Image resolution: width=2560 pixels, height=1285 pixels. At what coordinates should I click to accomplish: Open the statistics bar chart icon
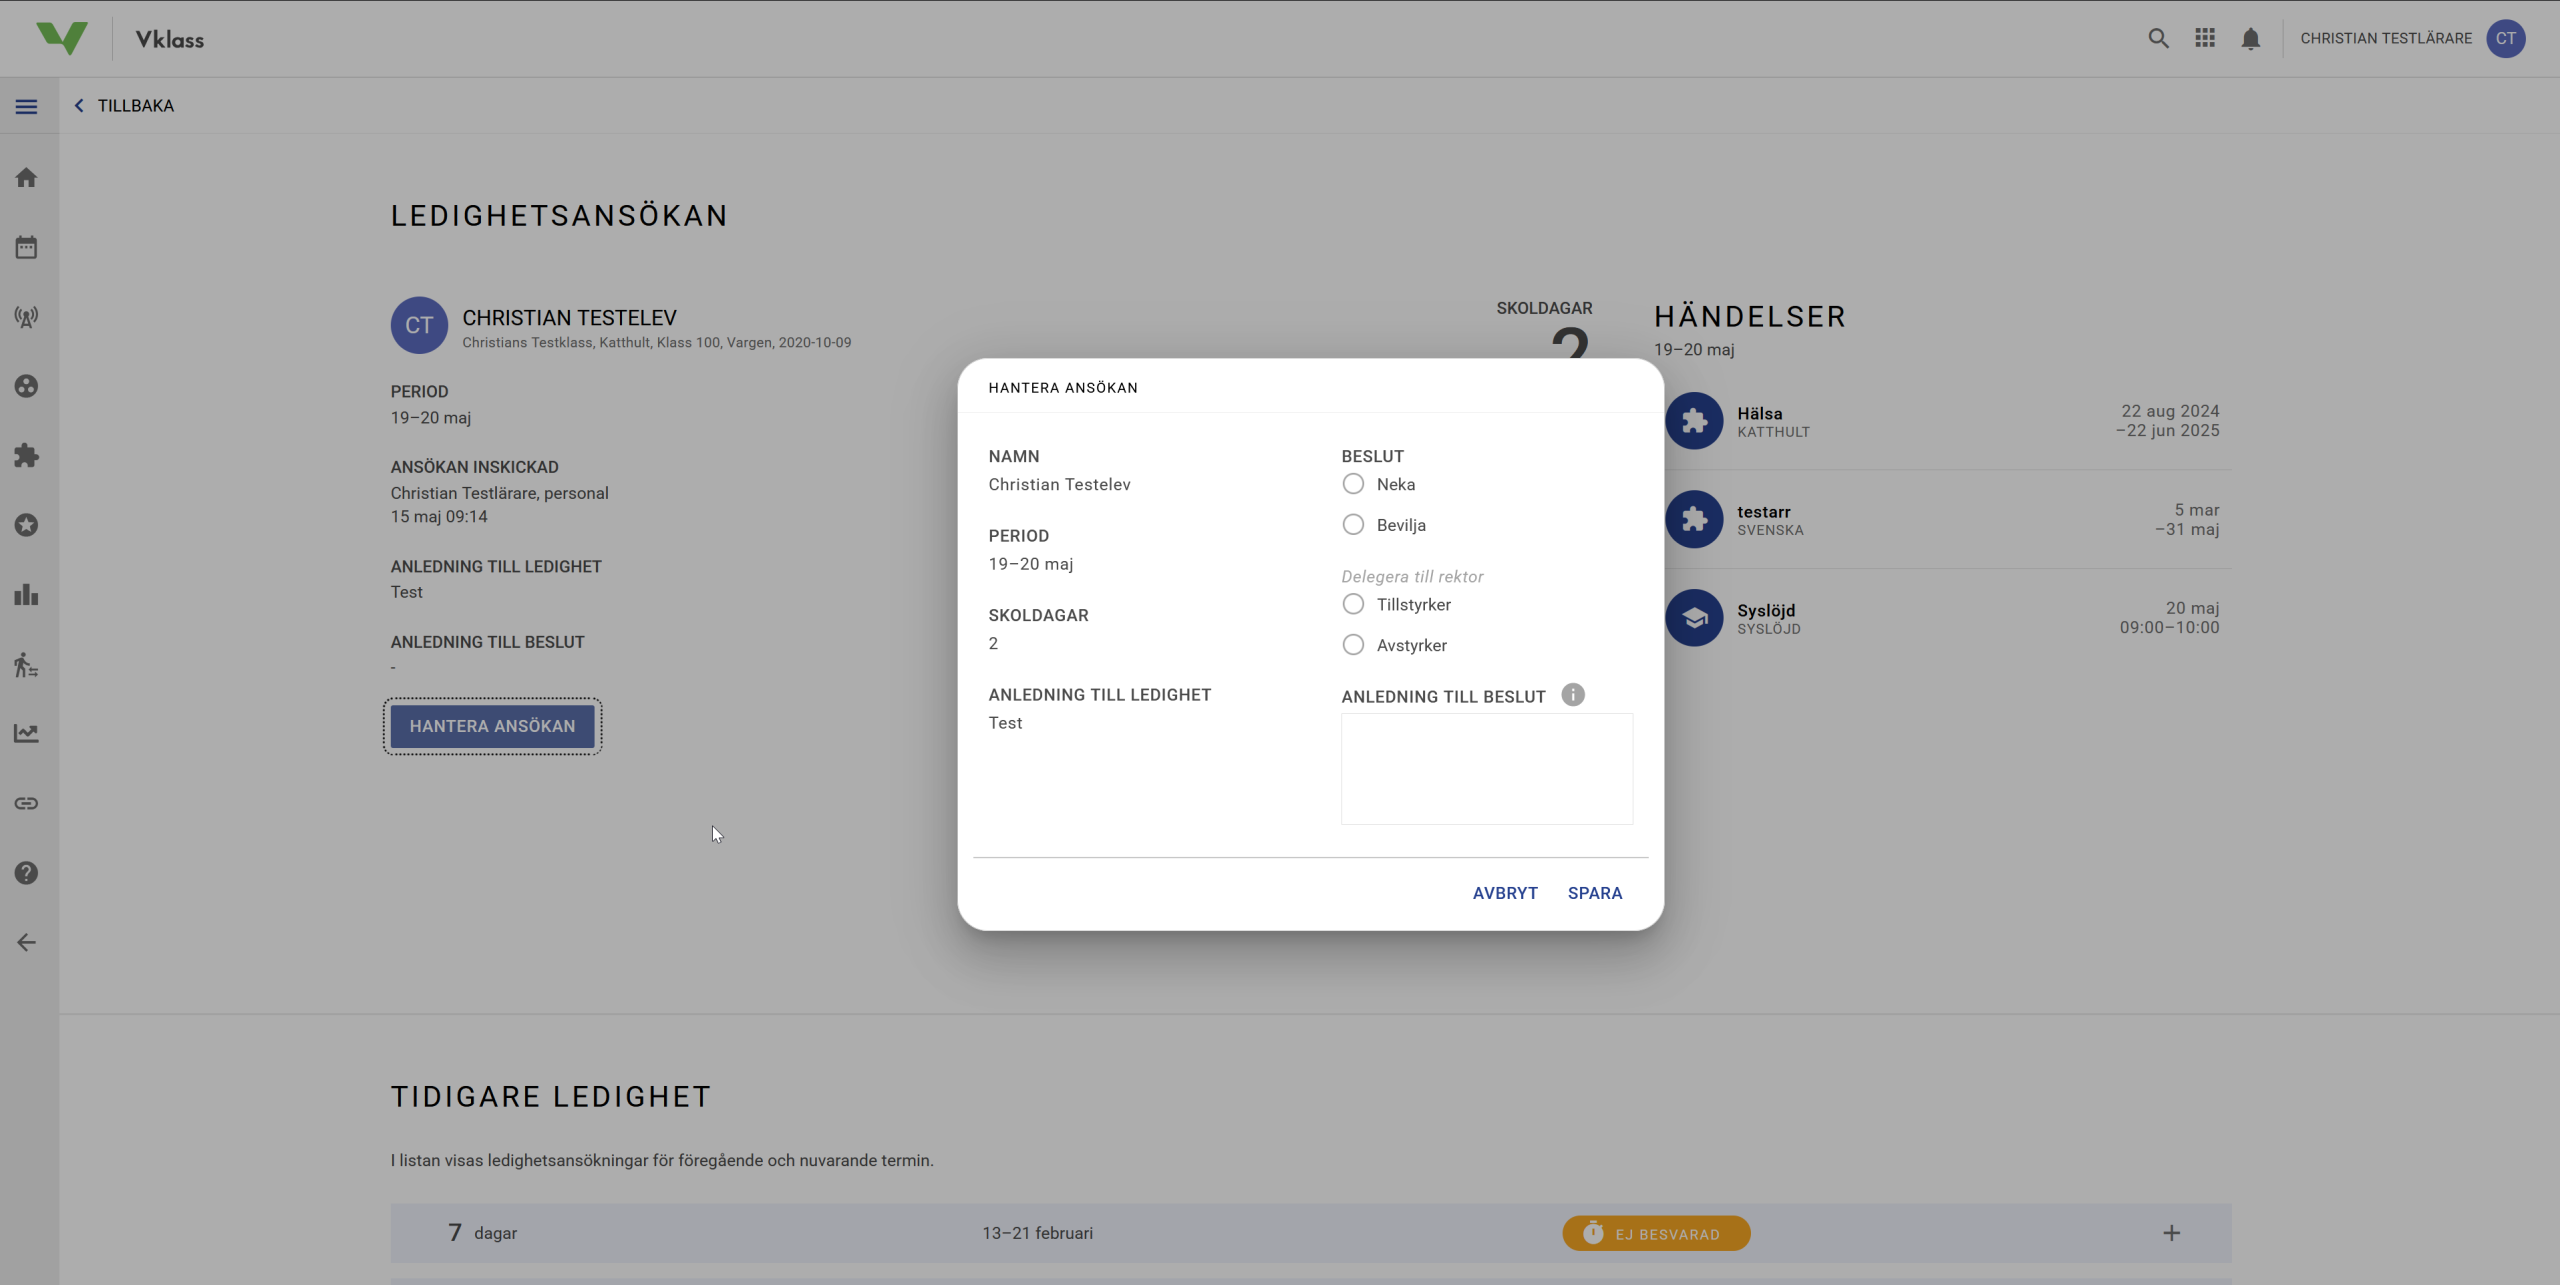pyautogui.click(x=27, y=595)
